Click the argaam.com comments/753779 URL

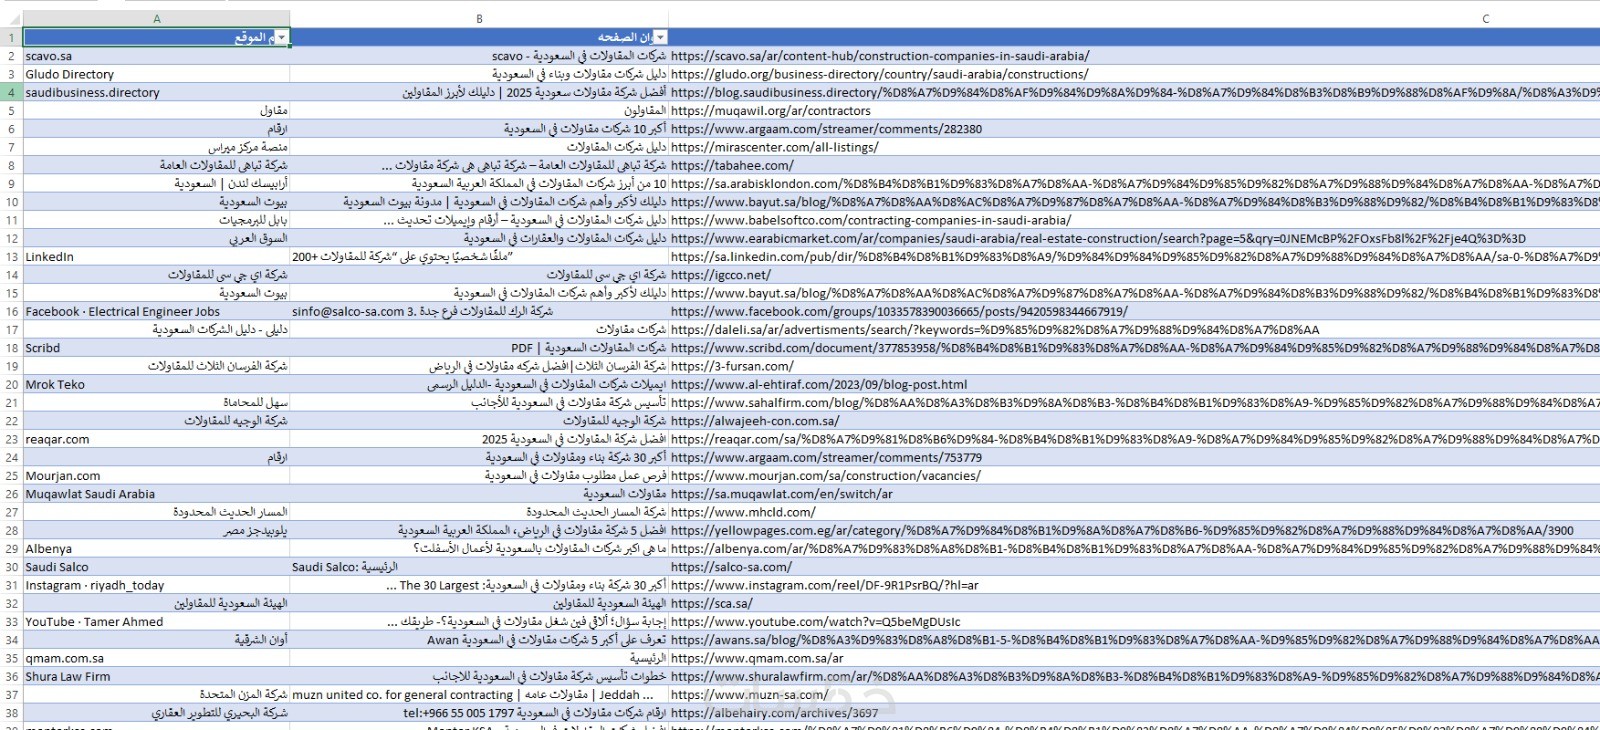point(826,458)
